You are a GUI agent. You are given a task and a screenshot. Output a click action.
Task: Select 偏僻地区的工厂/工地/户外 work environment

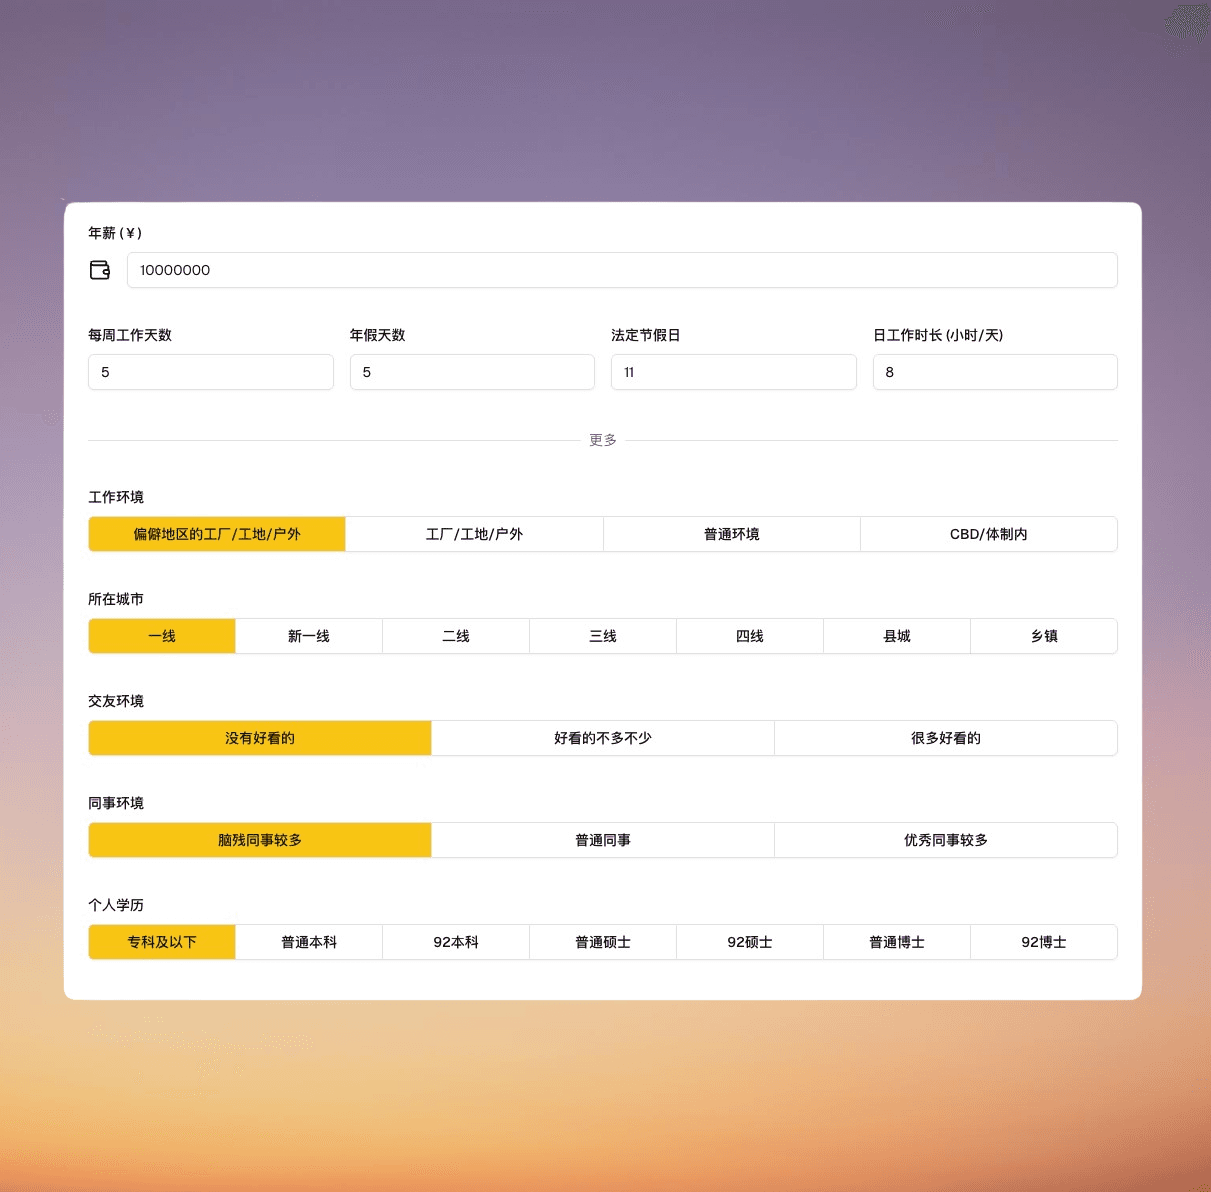click(x=217, y=534)
